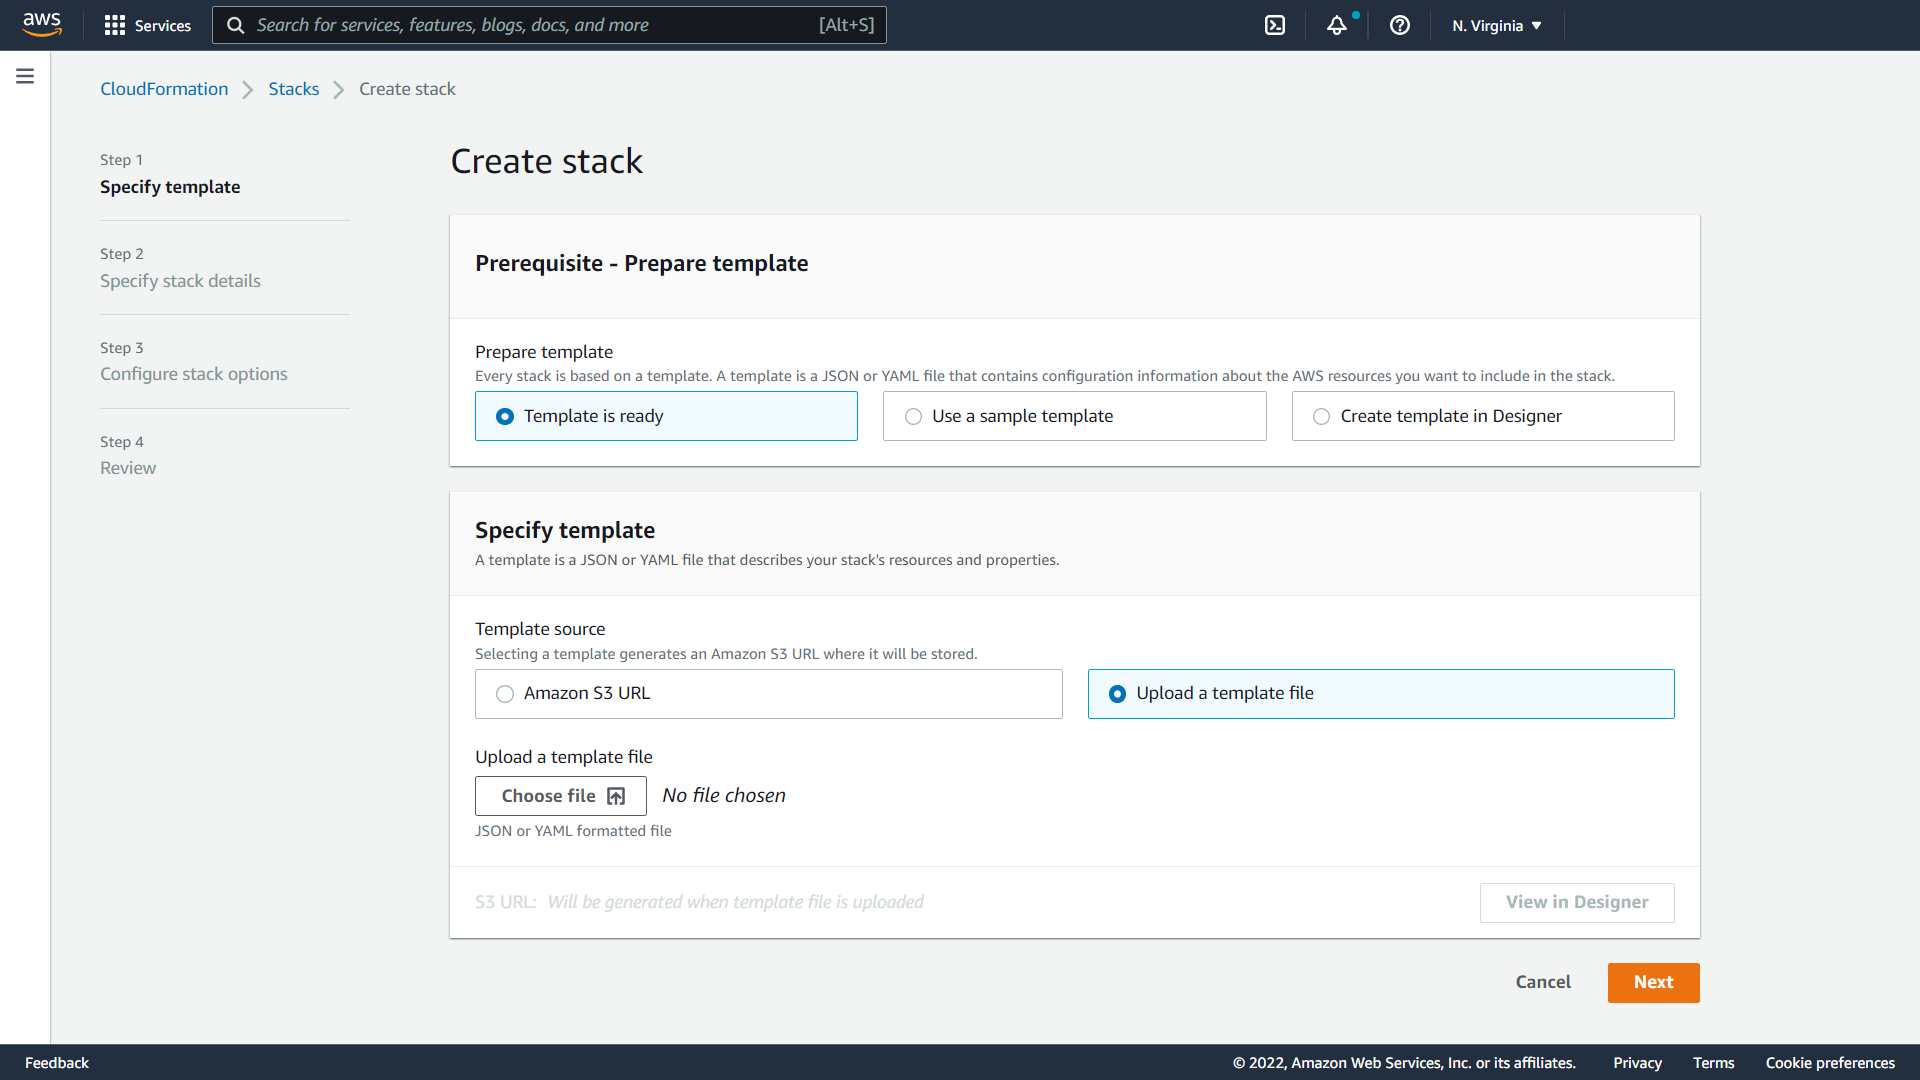Click the Next button to proceed
This screenshot has height=1080, width=1920.
1654,982
